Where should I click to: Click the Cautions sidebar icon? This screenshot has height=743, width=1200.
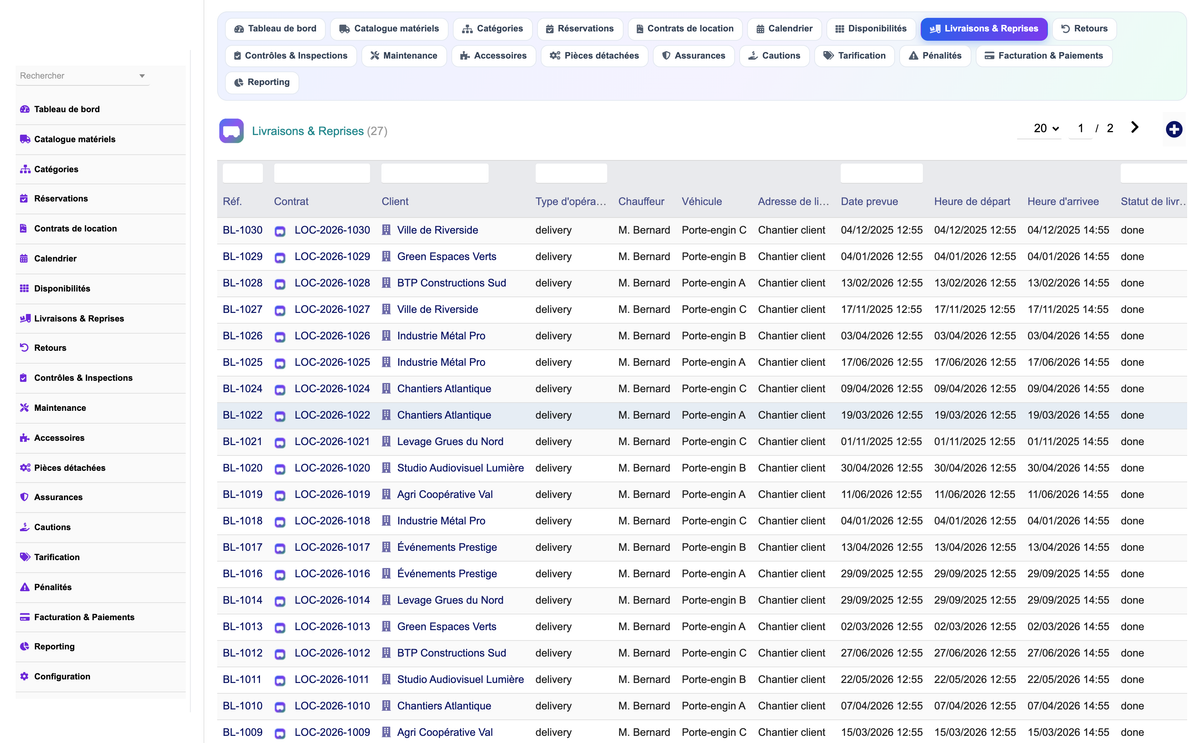coord(25,527)
